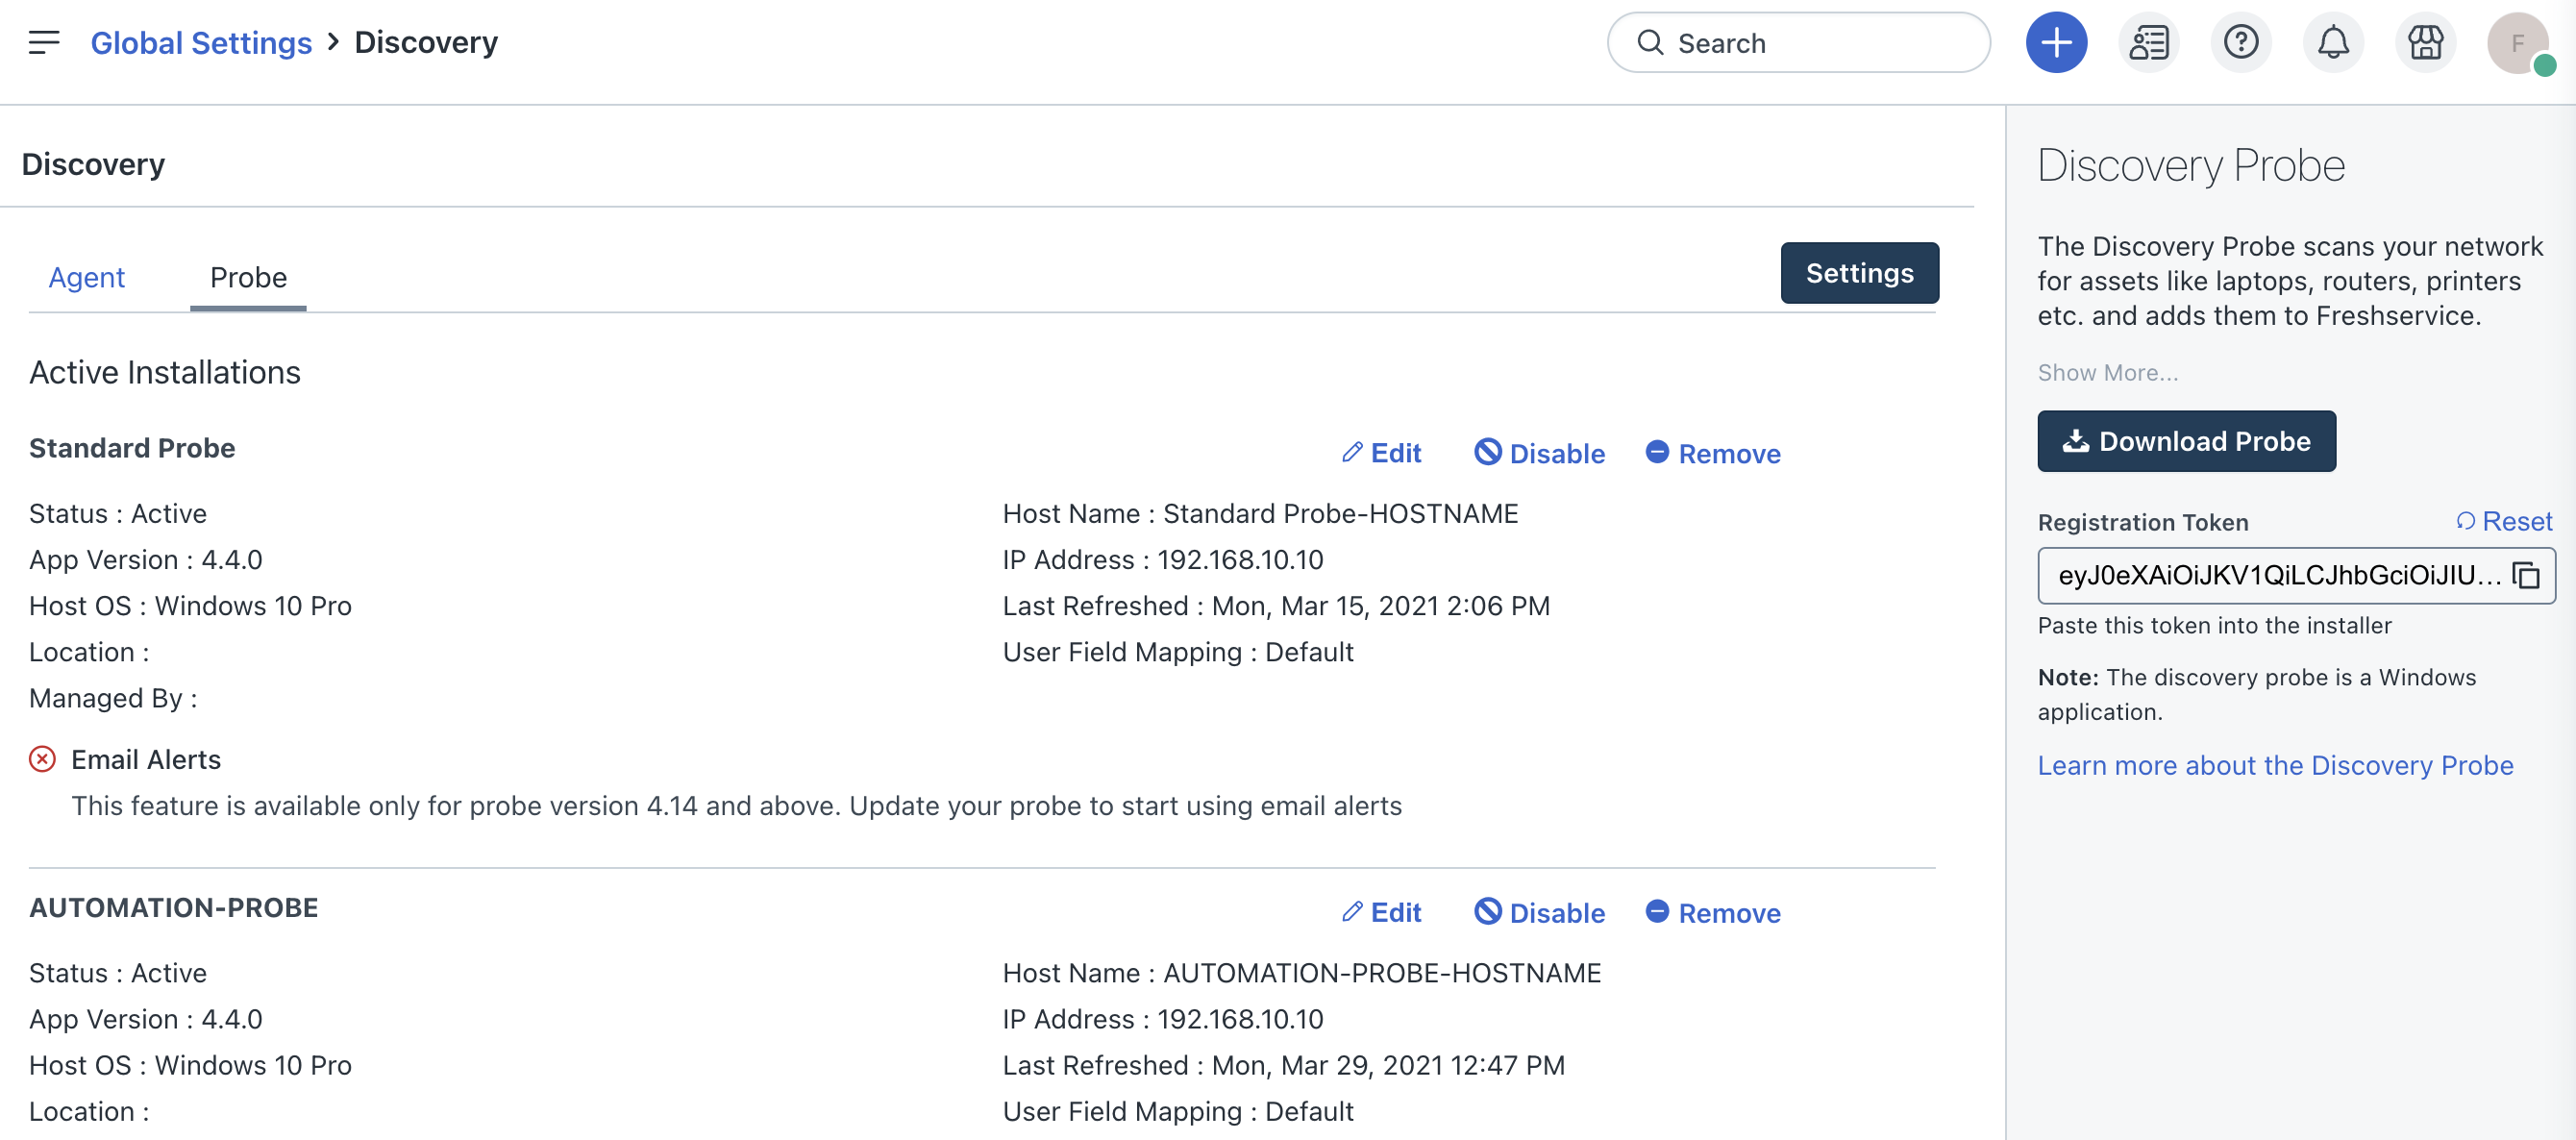2576x1140 pixels.
Task: Switch to the Agent tab
Action: click(87, 277)
